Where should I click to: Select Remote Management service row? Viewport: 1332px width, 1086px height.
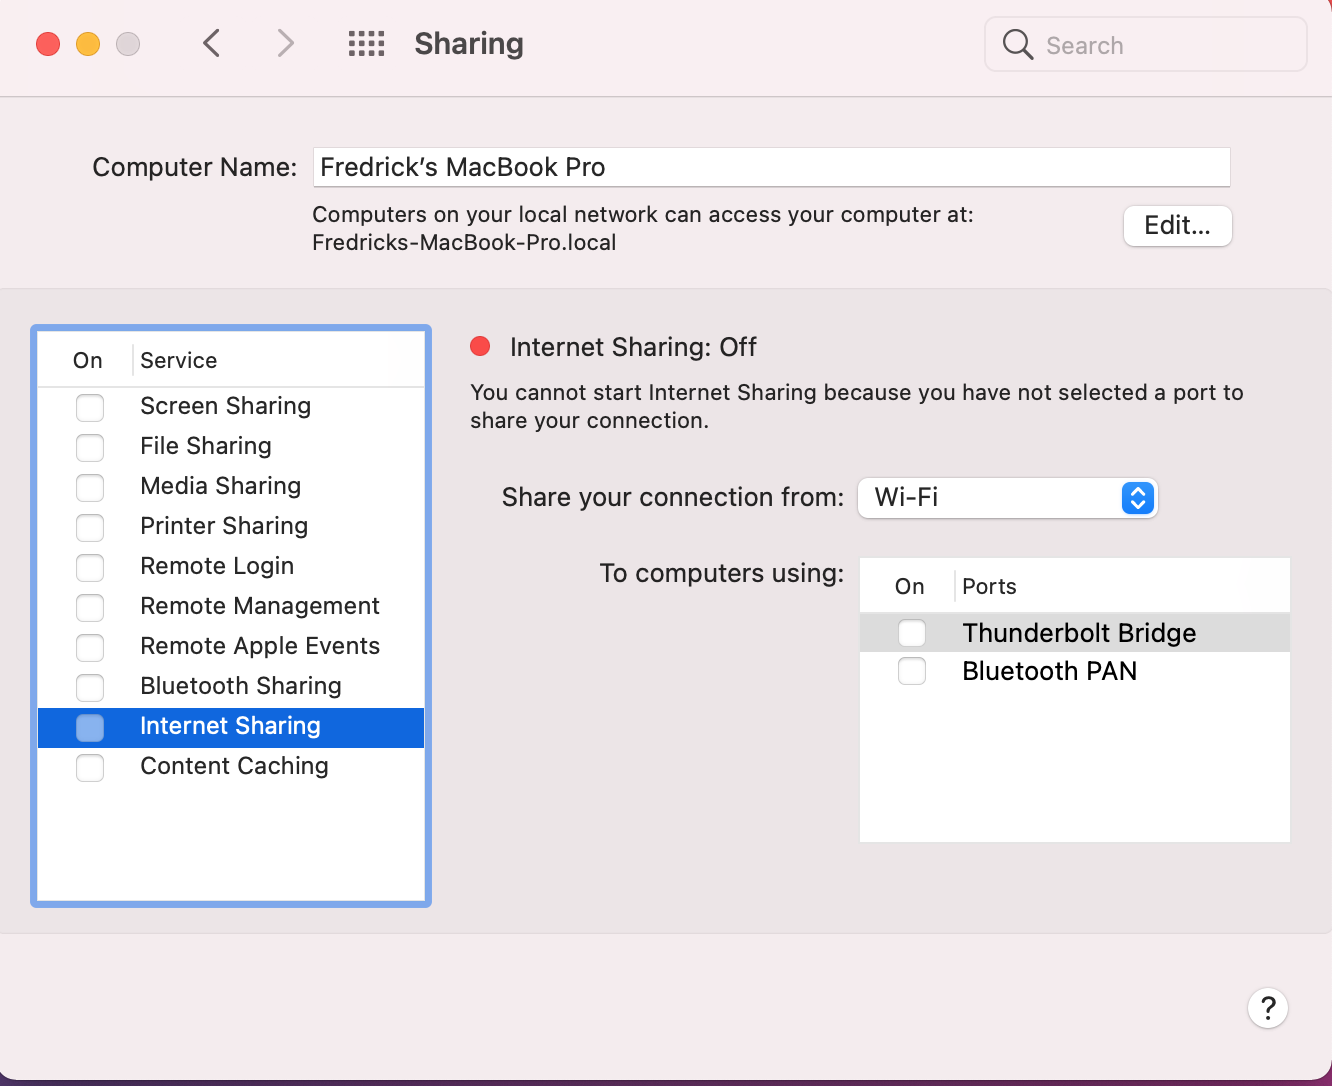(x=231, y=606)
